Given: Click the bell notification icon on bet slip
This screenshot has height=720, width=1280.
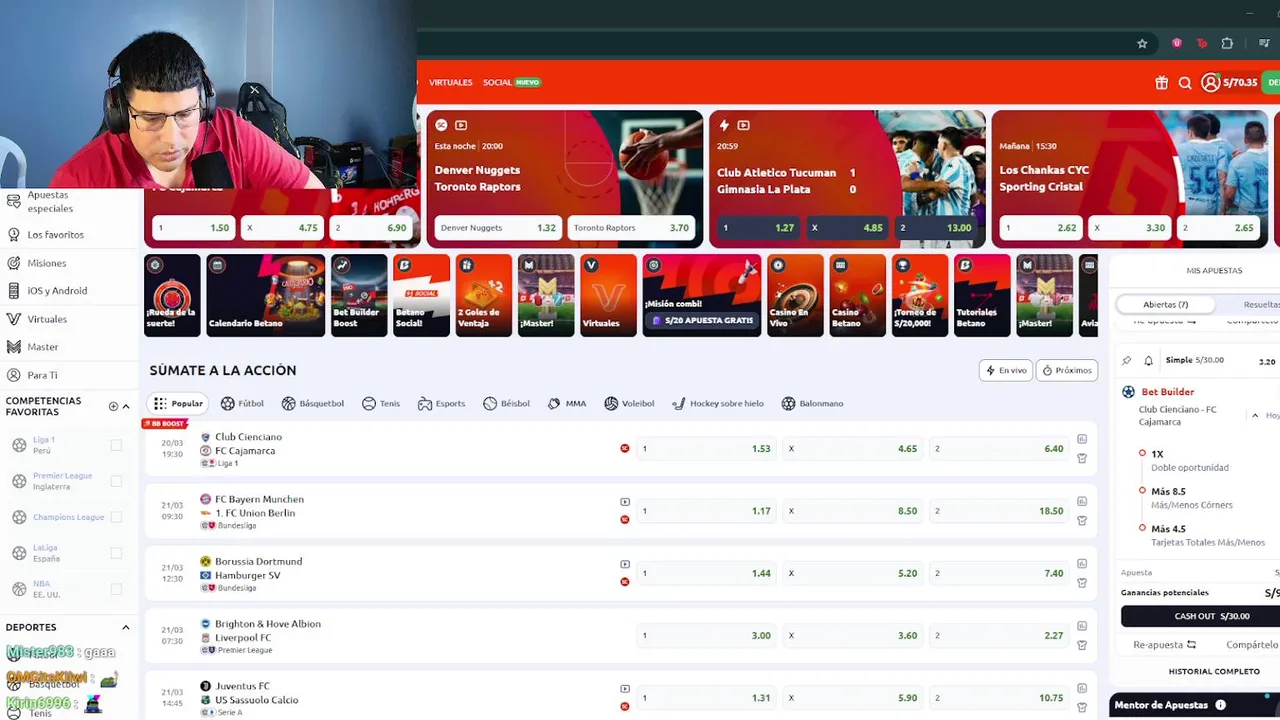Looking at the screenshot, I should click(x=1148, y=360).
